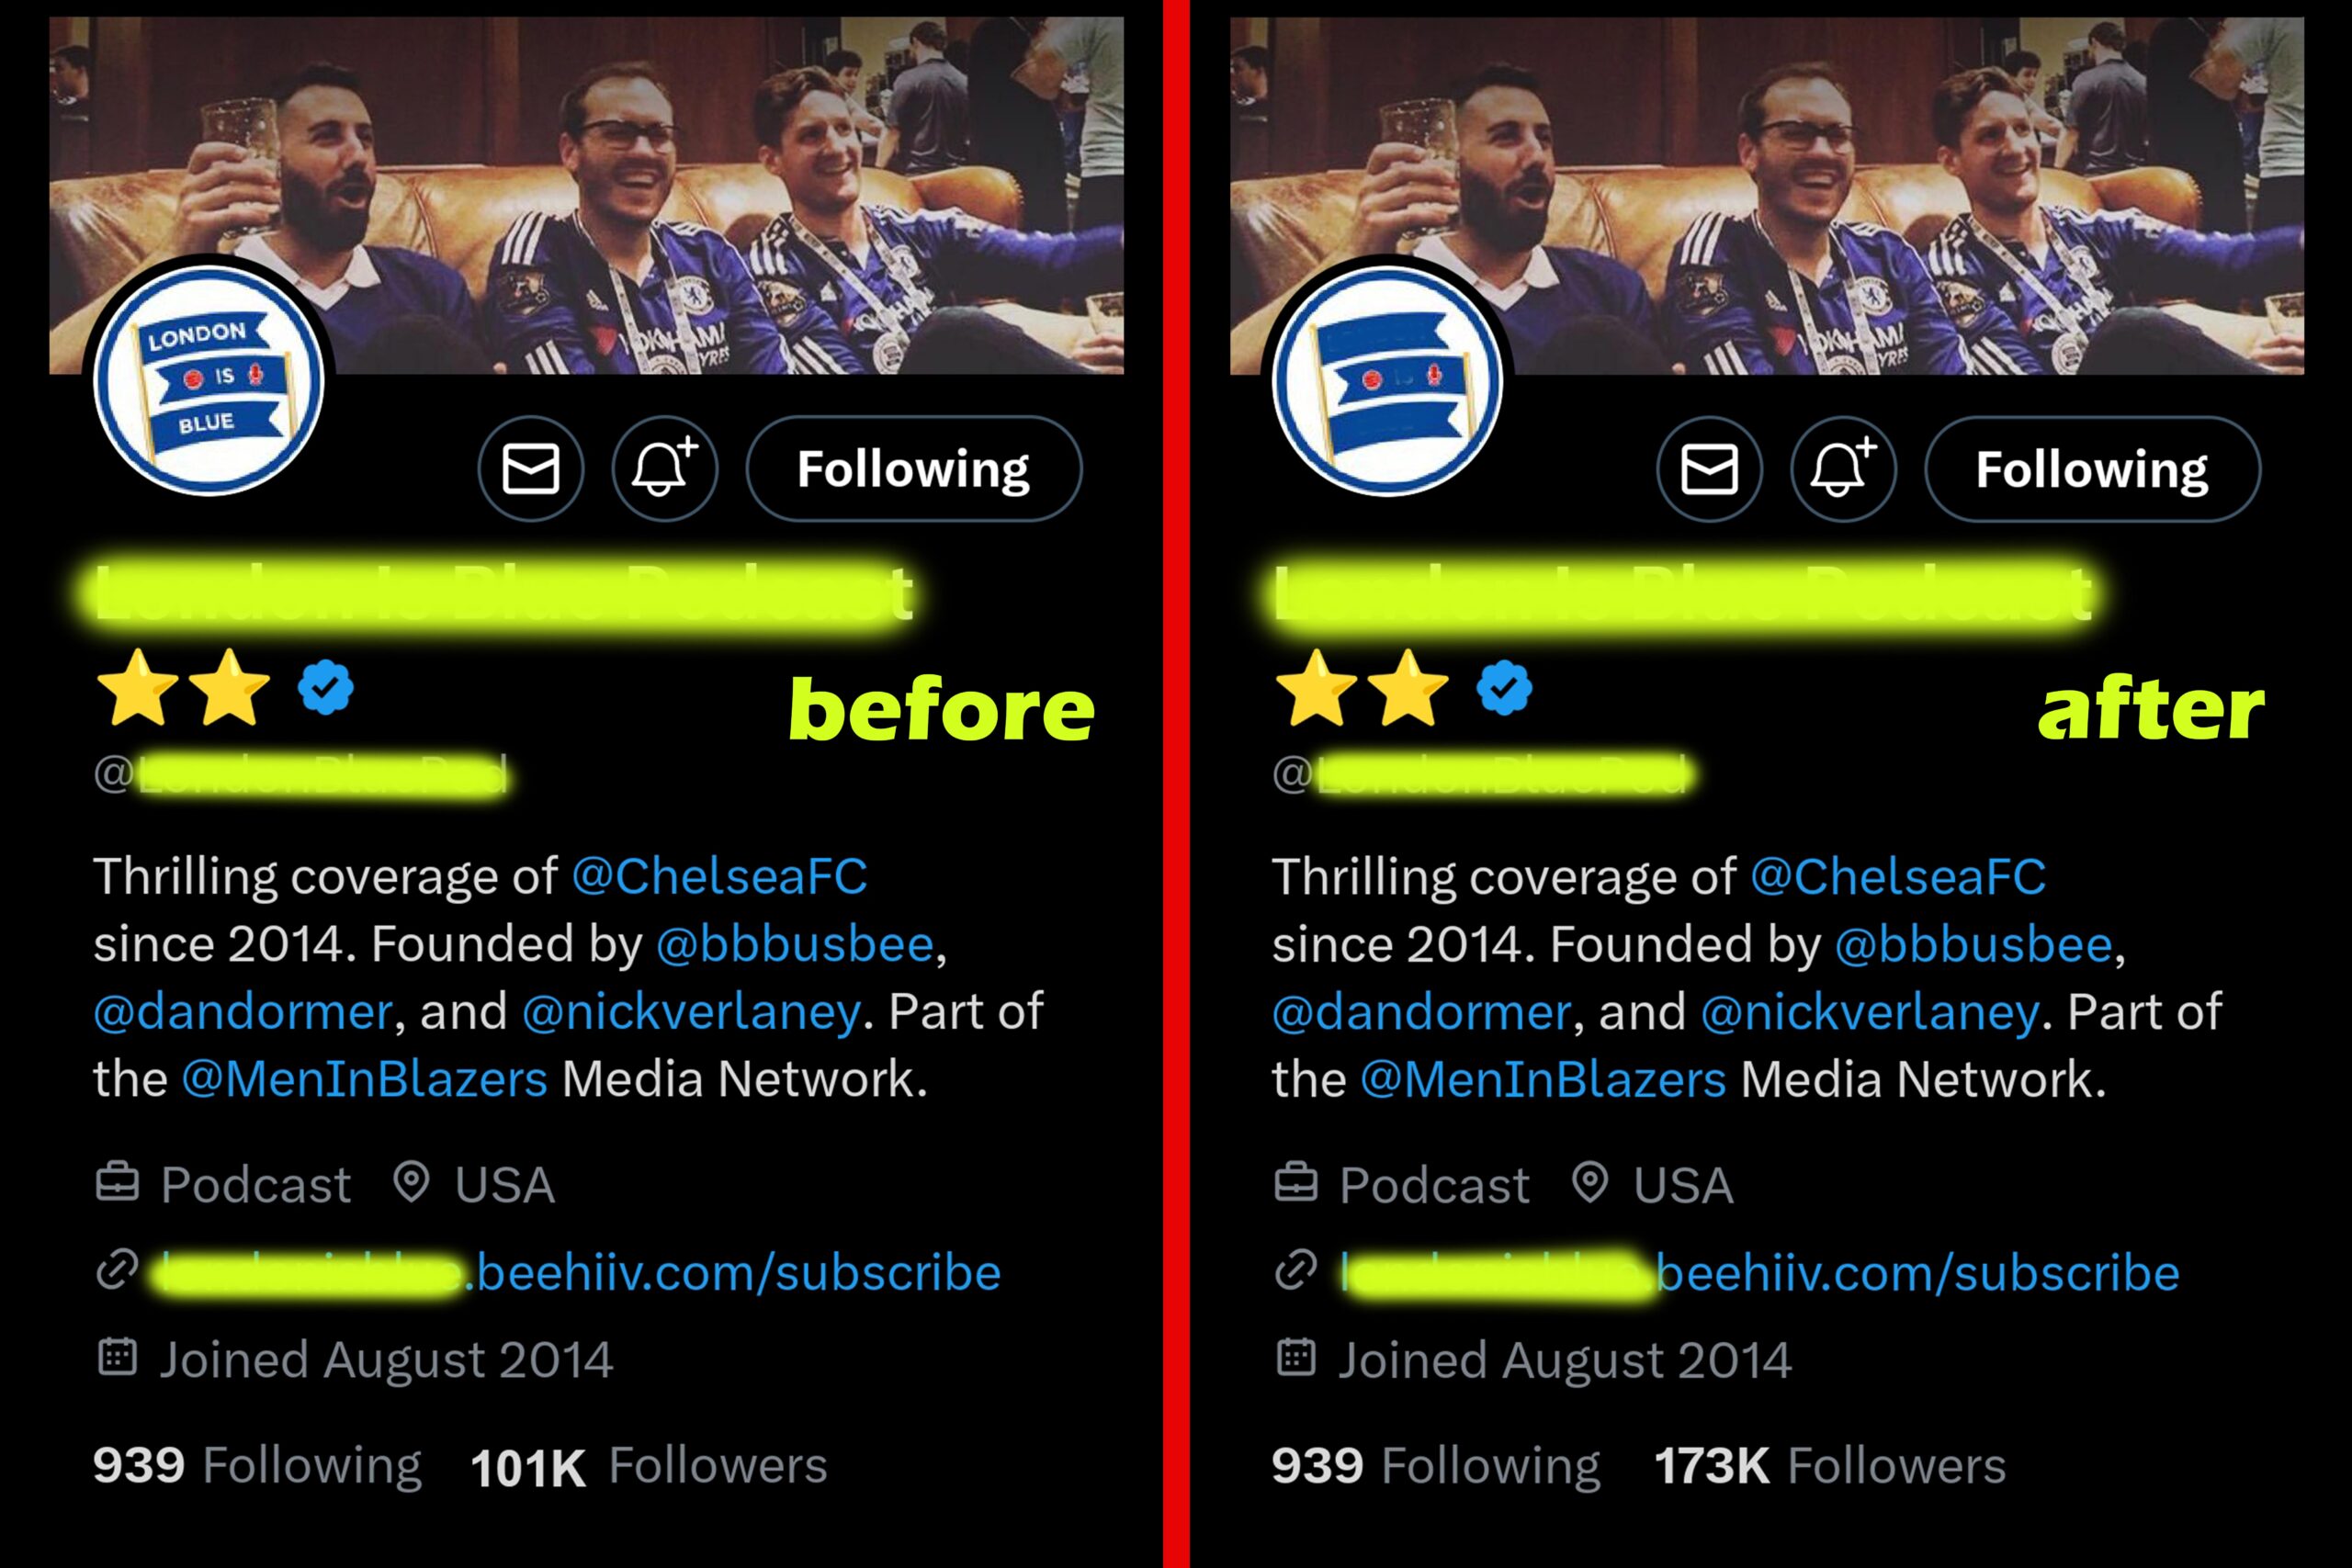Image resolution: width=2352 pixels, height=1568 pixels.
Task: Click the verified badge in before panel
Action: click(326, 687)
